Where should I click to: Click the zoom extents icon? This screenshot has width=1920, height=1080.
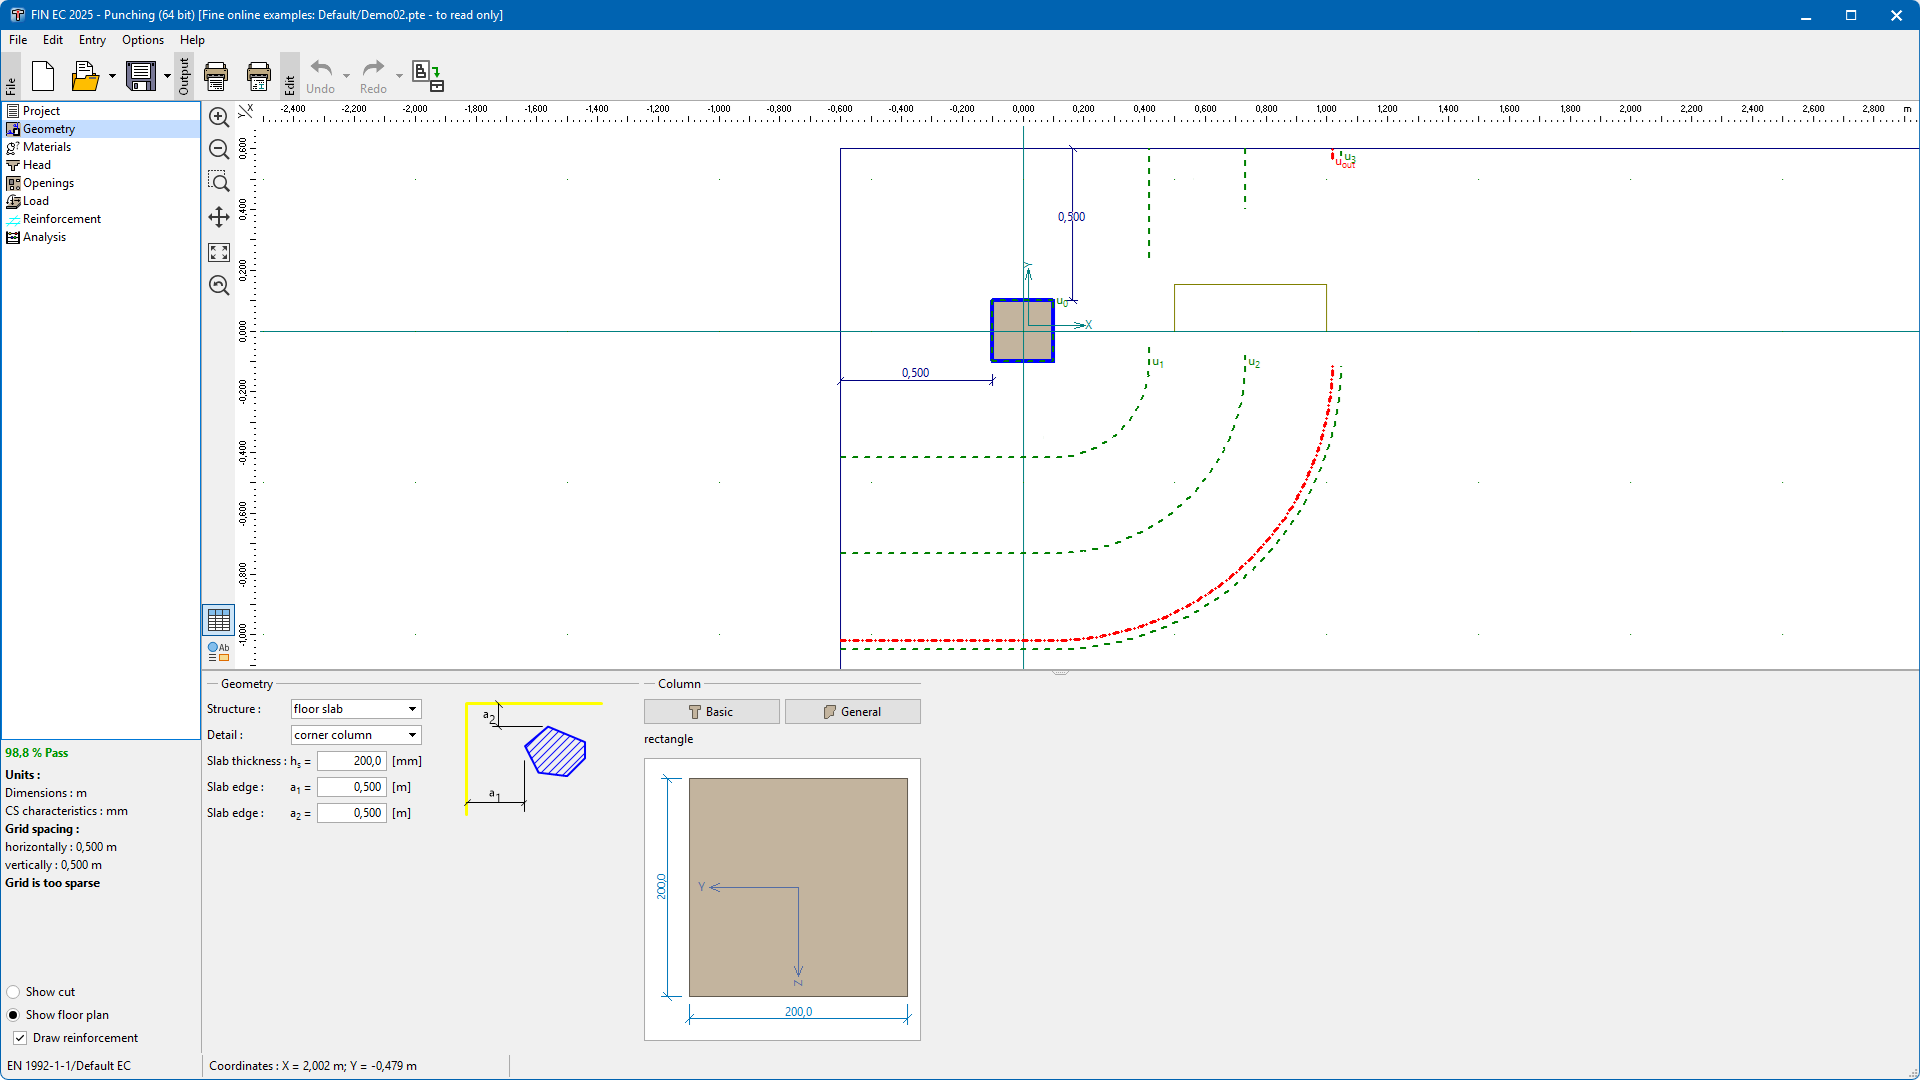[219, 253]
